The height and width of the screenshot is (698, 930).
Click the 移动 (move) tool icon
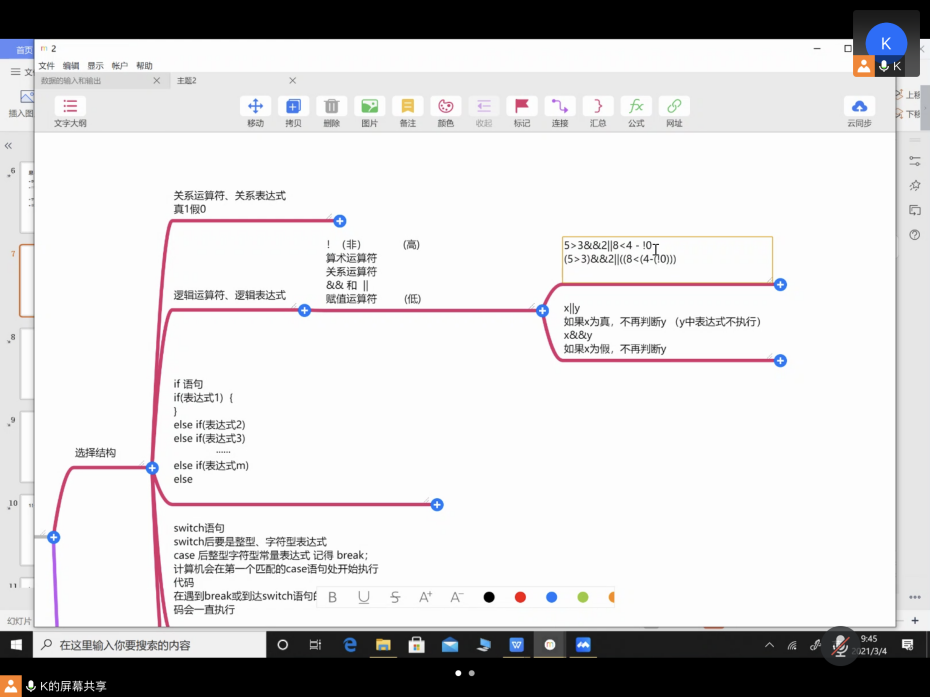(255, 107)
